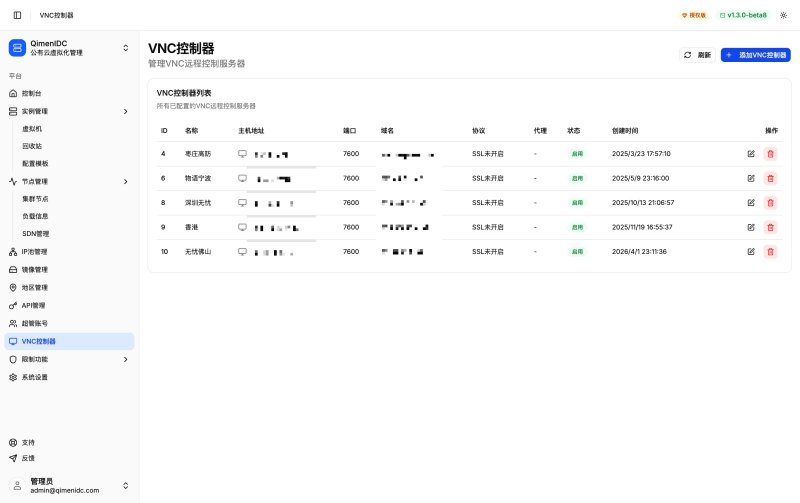Collapse the 实例管理 section chevron

pyautogui.click(x=126, y=111)
